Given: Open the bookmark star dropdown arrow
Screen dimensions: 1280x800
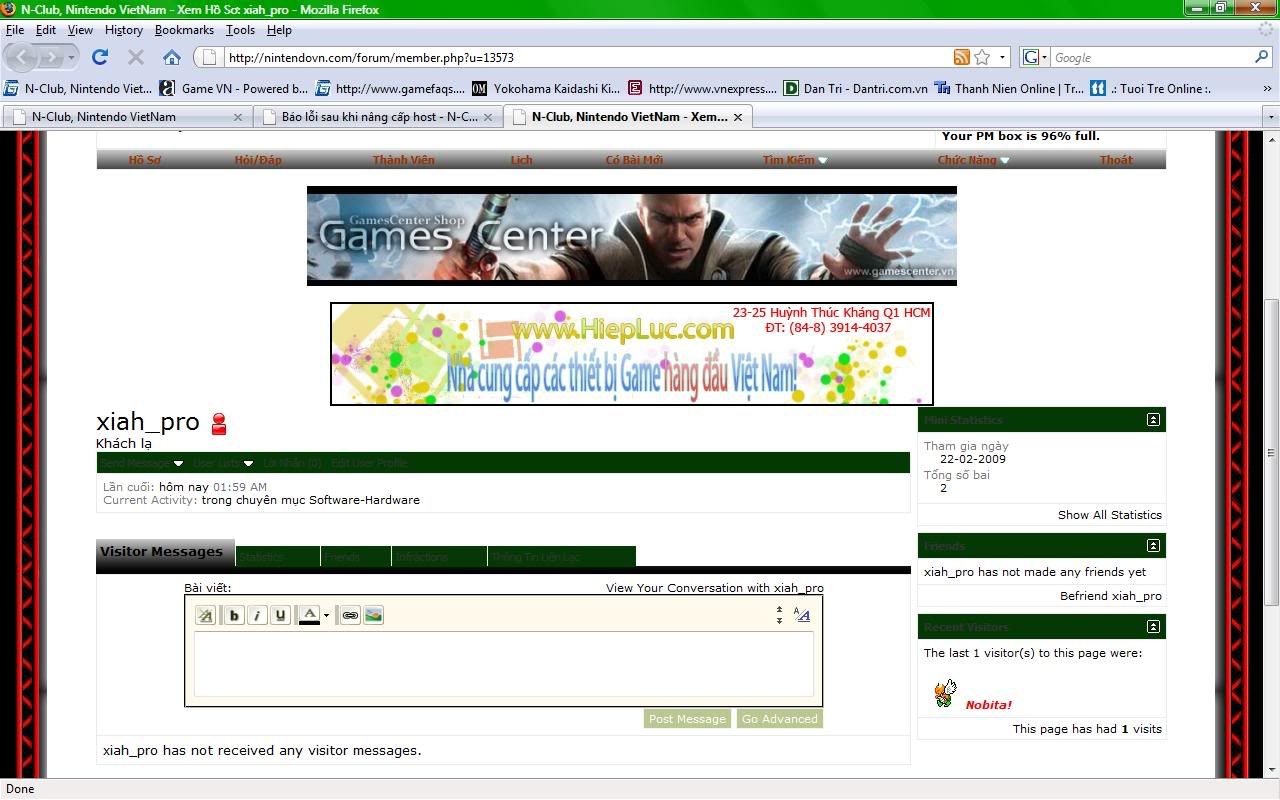Looking at the screenshot, I should (1002, 57).
